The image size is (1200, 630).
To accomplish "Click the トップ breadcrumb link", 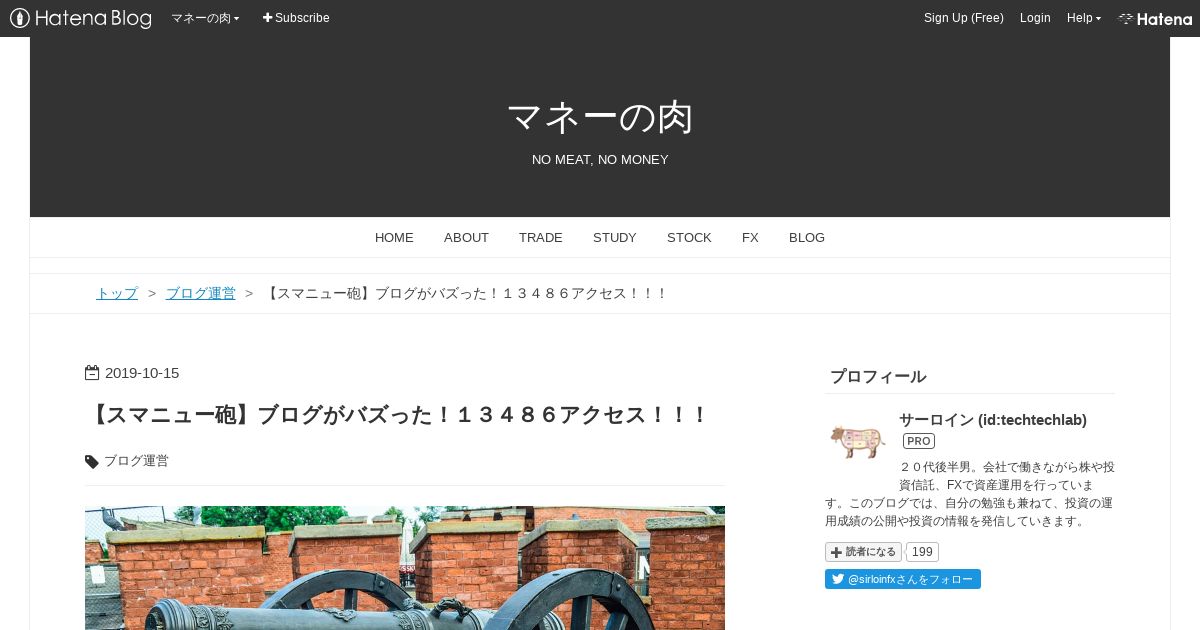I will pos(117,293).
